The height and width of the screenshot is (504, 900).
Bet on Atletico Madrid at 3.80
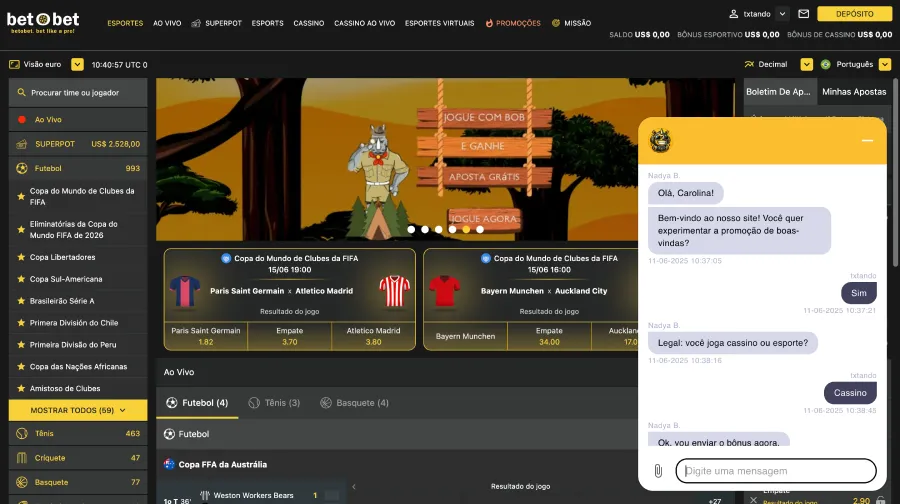click(373, 336)
